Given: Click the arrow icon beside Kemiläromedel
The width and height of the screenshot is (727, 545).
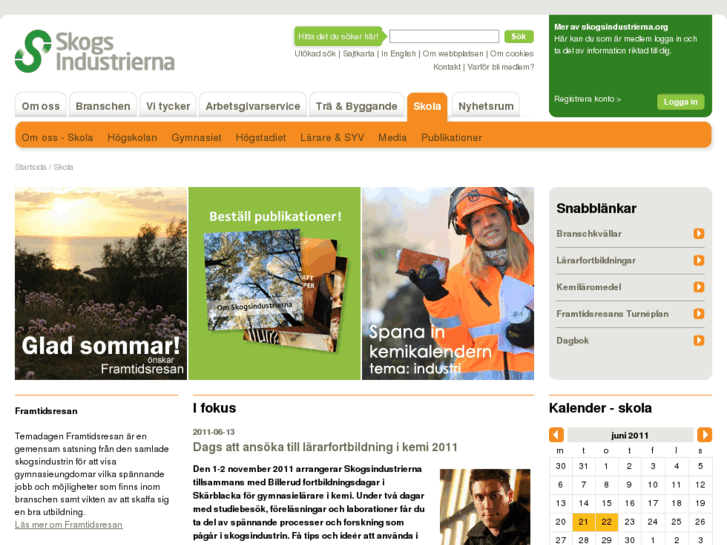Looking at the screenshot, I should point(699,287).
